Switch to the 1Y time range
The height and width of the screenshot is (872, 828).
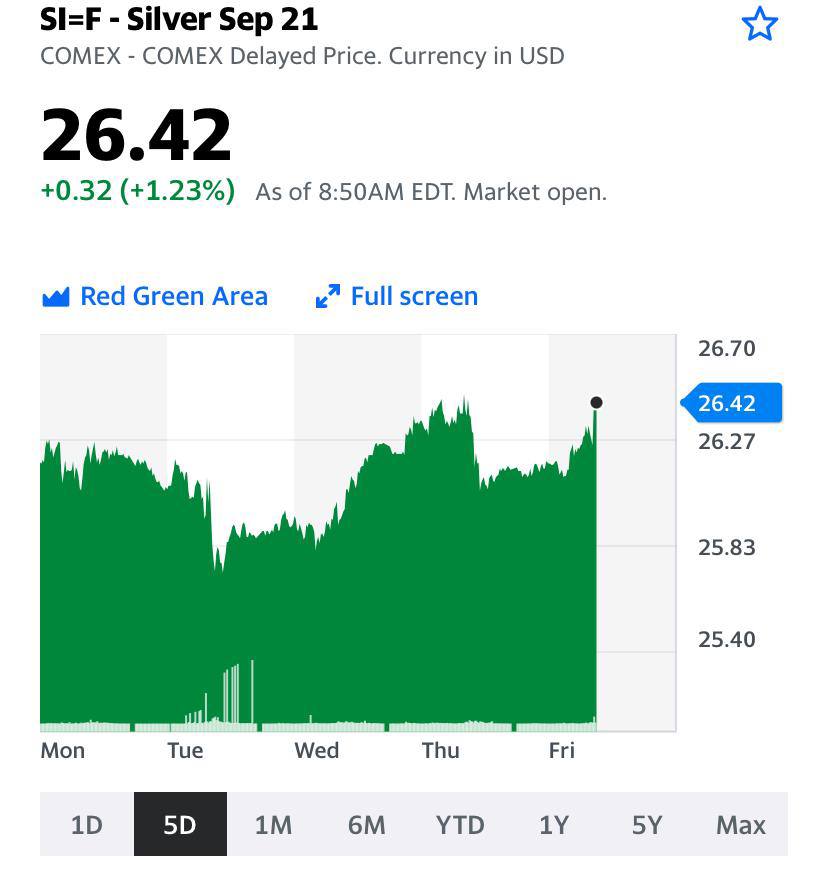[x=554, y=824]
